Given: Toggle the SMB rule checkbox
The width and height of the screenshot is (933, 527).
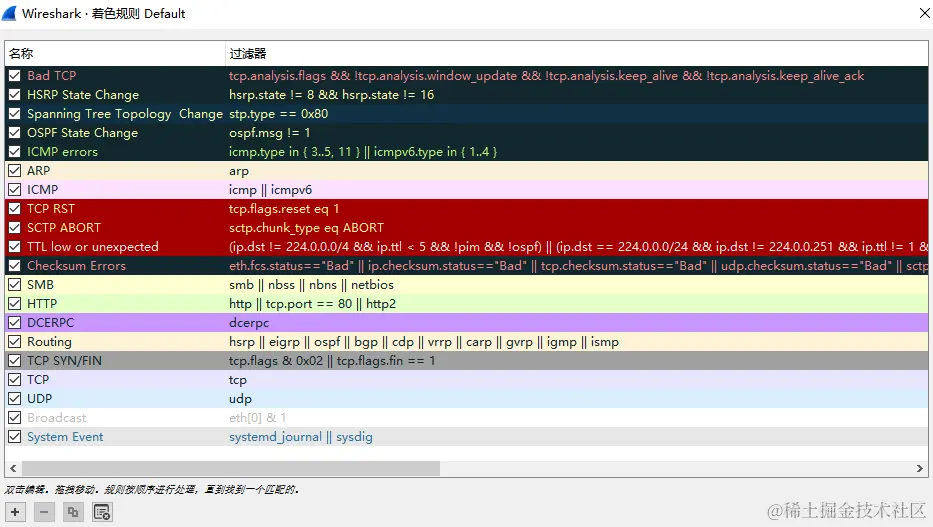Looking at the screenshot, I should point(15,285).
